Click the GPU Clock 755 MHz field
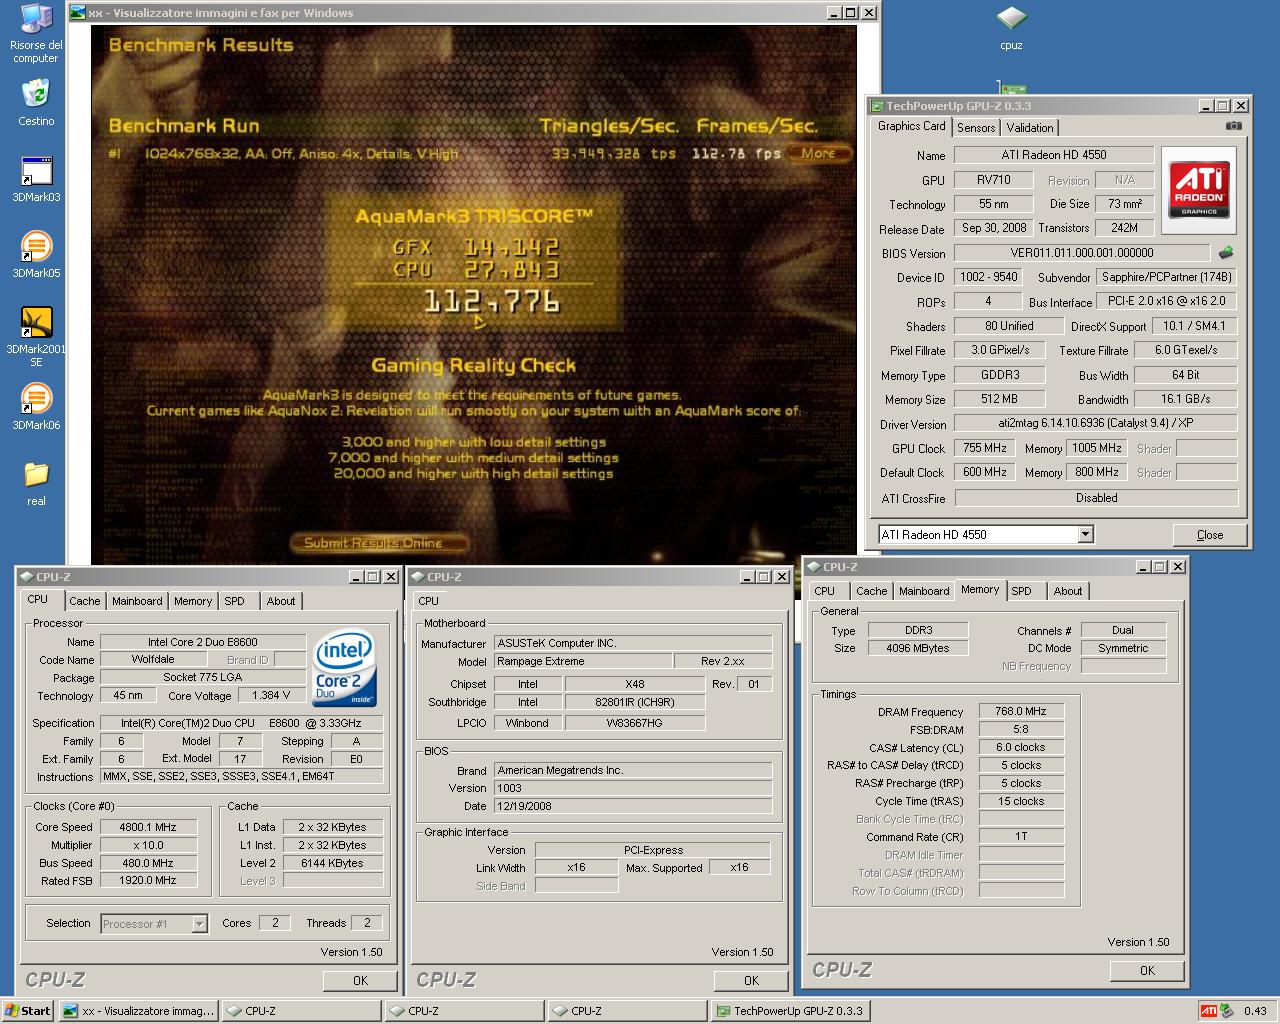The height and width of the screenshot is (1024, 1280). (985, 448)
